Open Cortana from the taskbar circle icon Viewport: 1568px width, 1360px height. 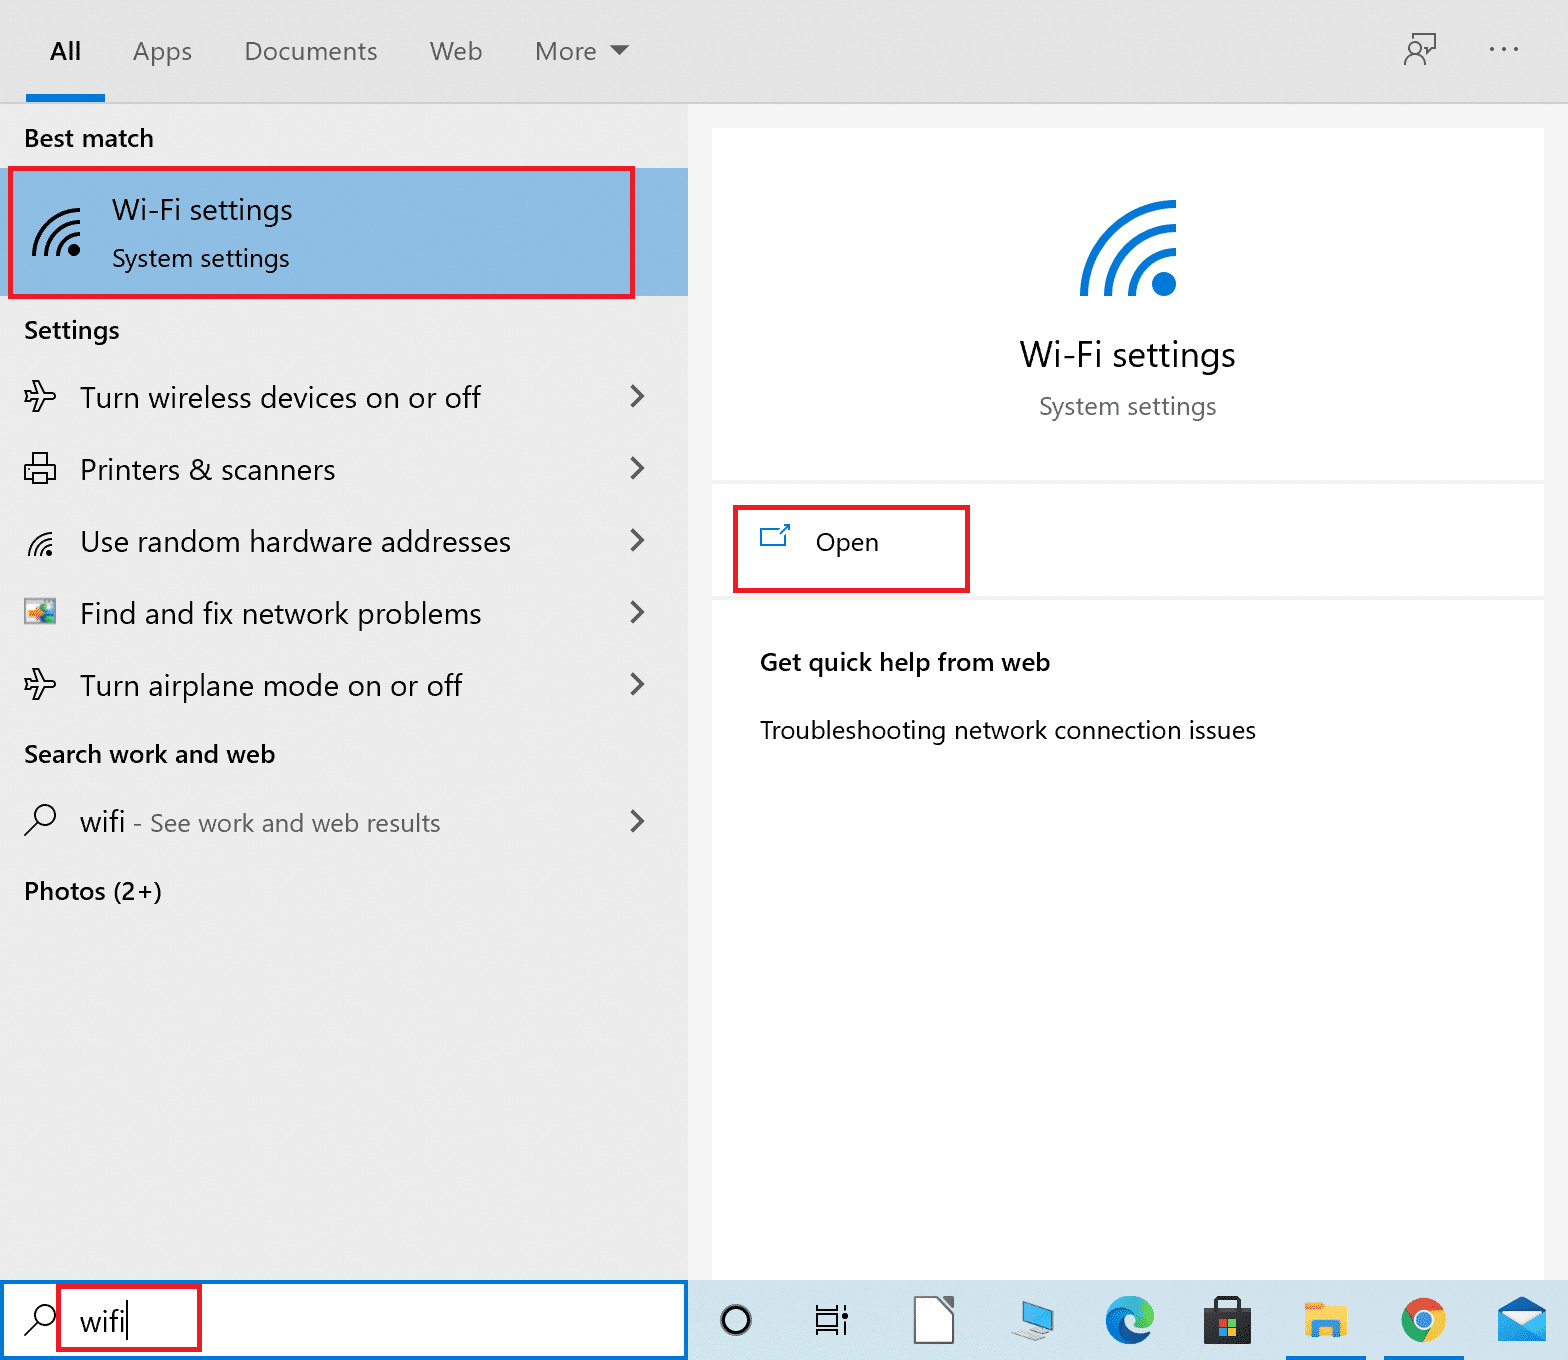pos(736,1320)
